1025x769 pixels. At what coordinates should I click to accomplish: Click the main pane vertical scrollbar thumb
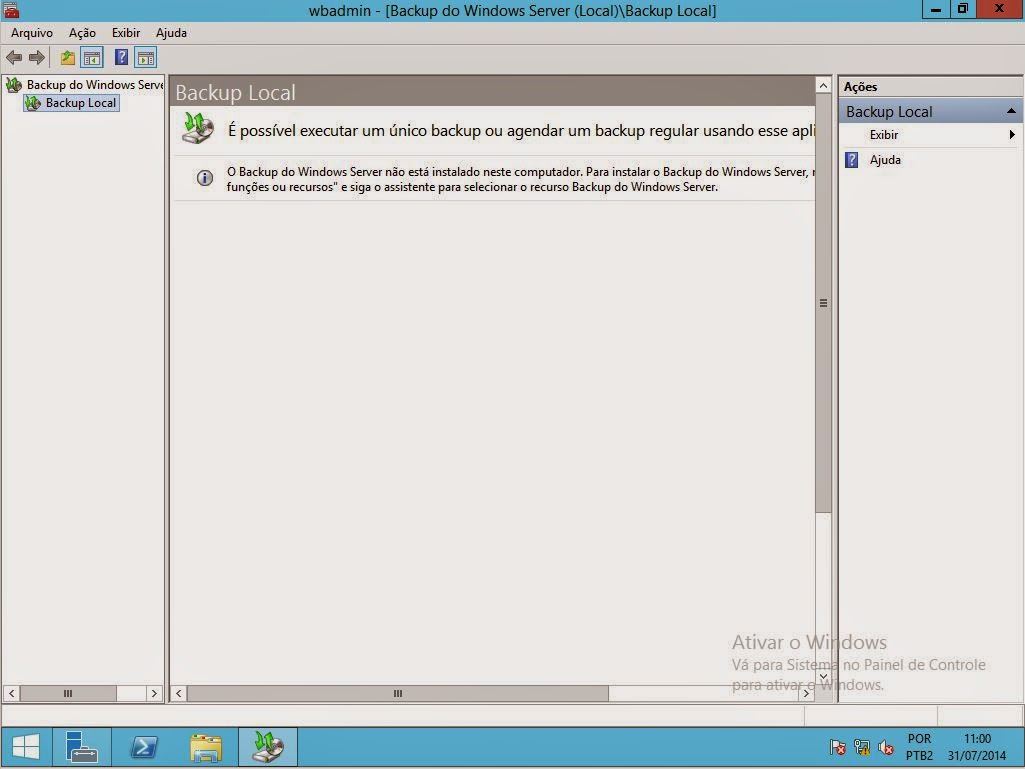(823, 303)
